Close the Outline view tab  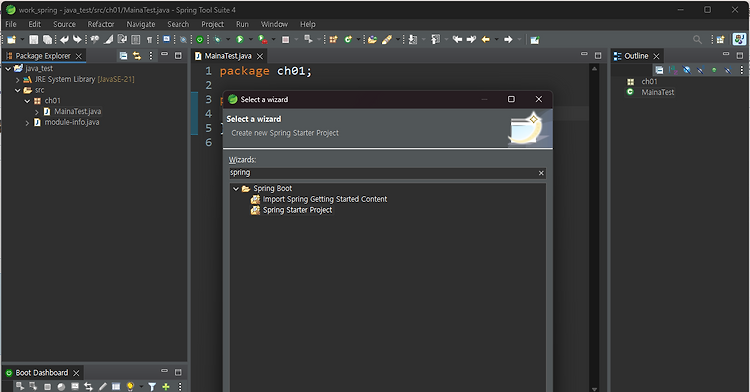(656, 56)
